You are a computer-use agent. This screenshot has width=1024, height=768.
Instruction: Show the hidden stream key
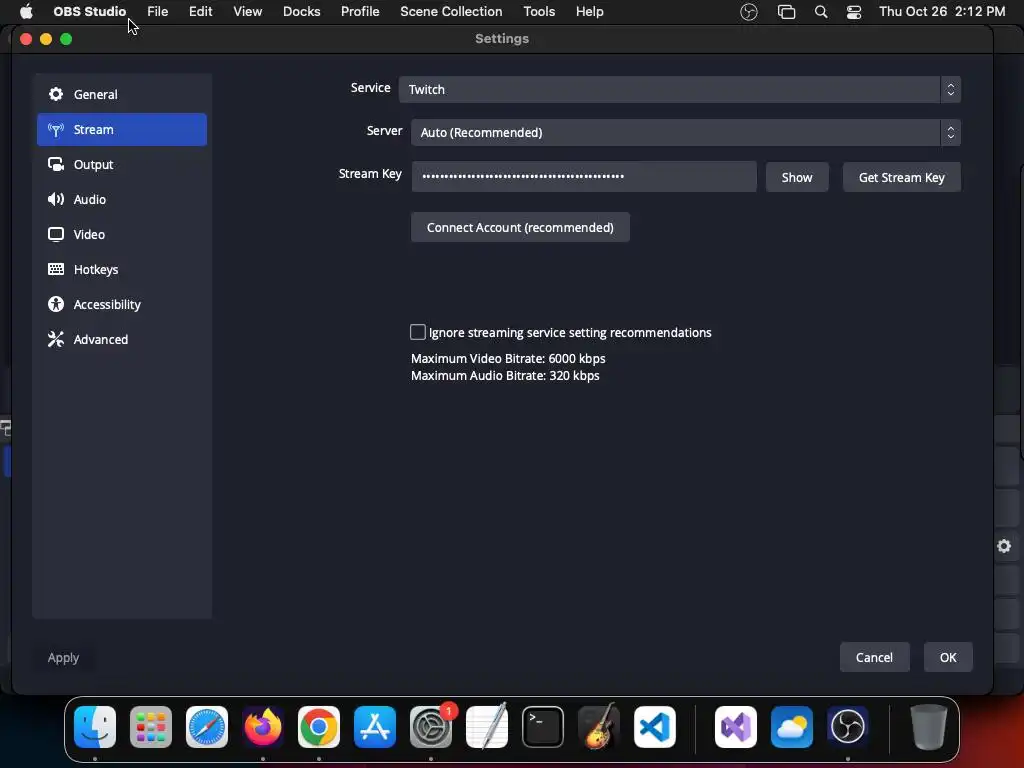797,177
